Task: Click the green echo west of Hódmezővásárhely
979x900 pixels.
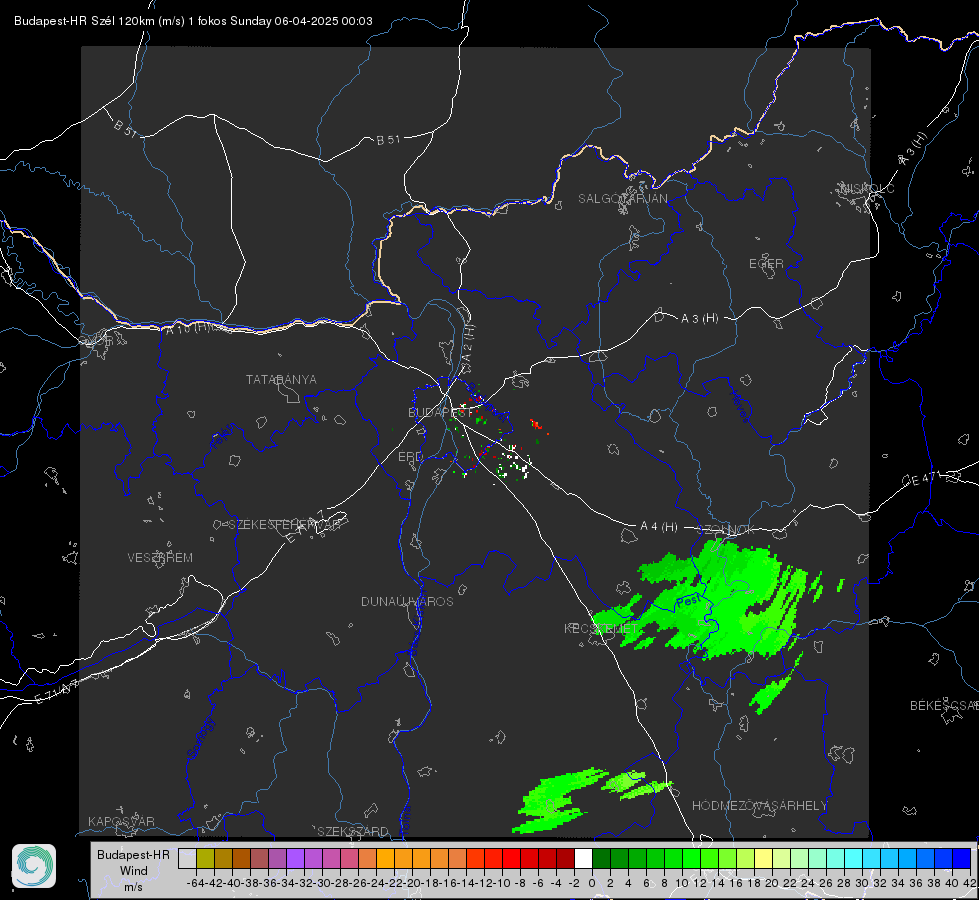Action: click(556, 803)
